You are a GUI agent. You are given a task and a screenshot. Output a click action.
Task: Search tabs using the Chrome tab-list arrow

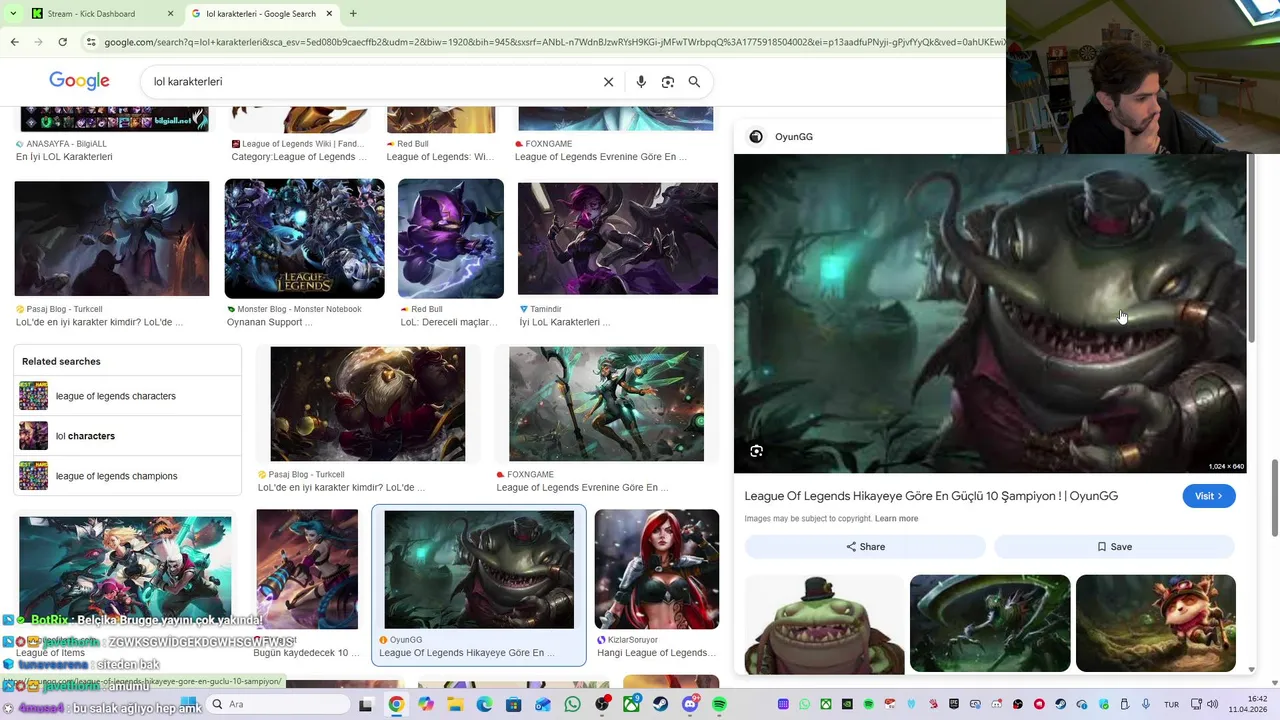(12, 14)
